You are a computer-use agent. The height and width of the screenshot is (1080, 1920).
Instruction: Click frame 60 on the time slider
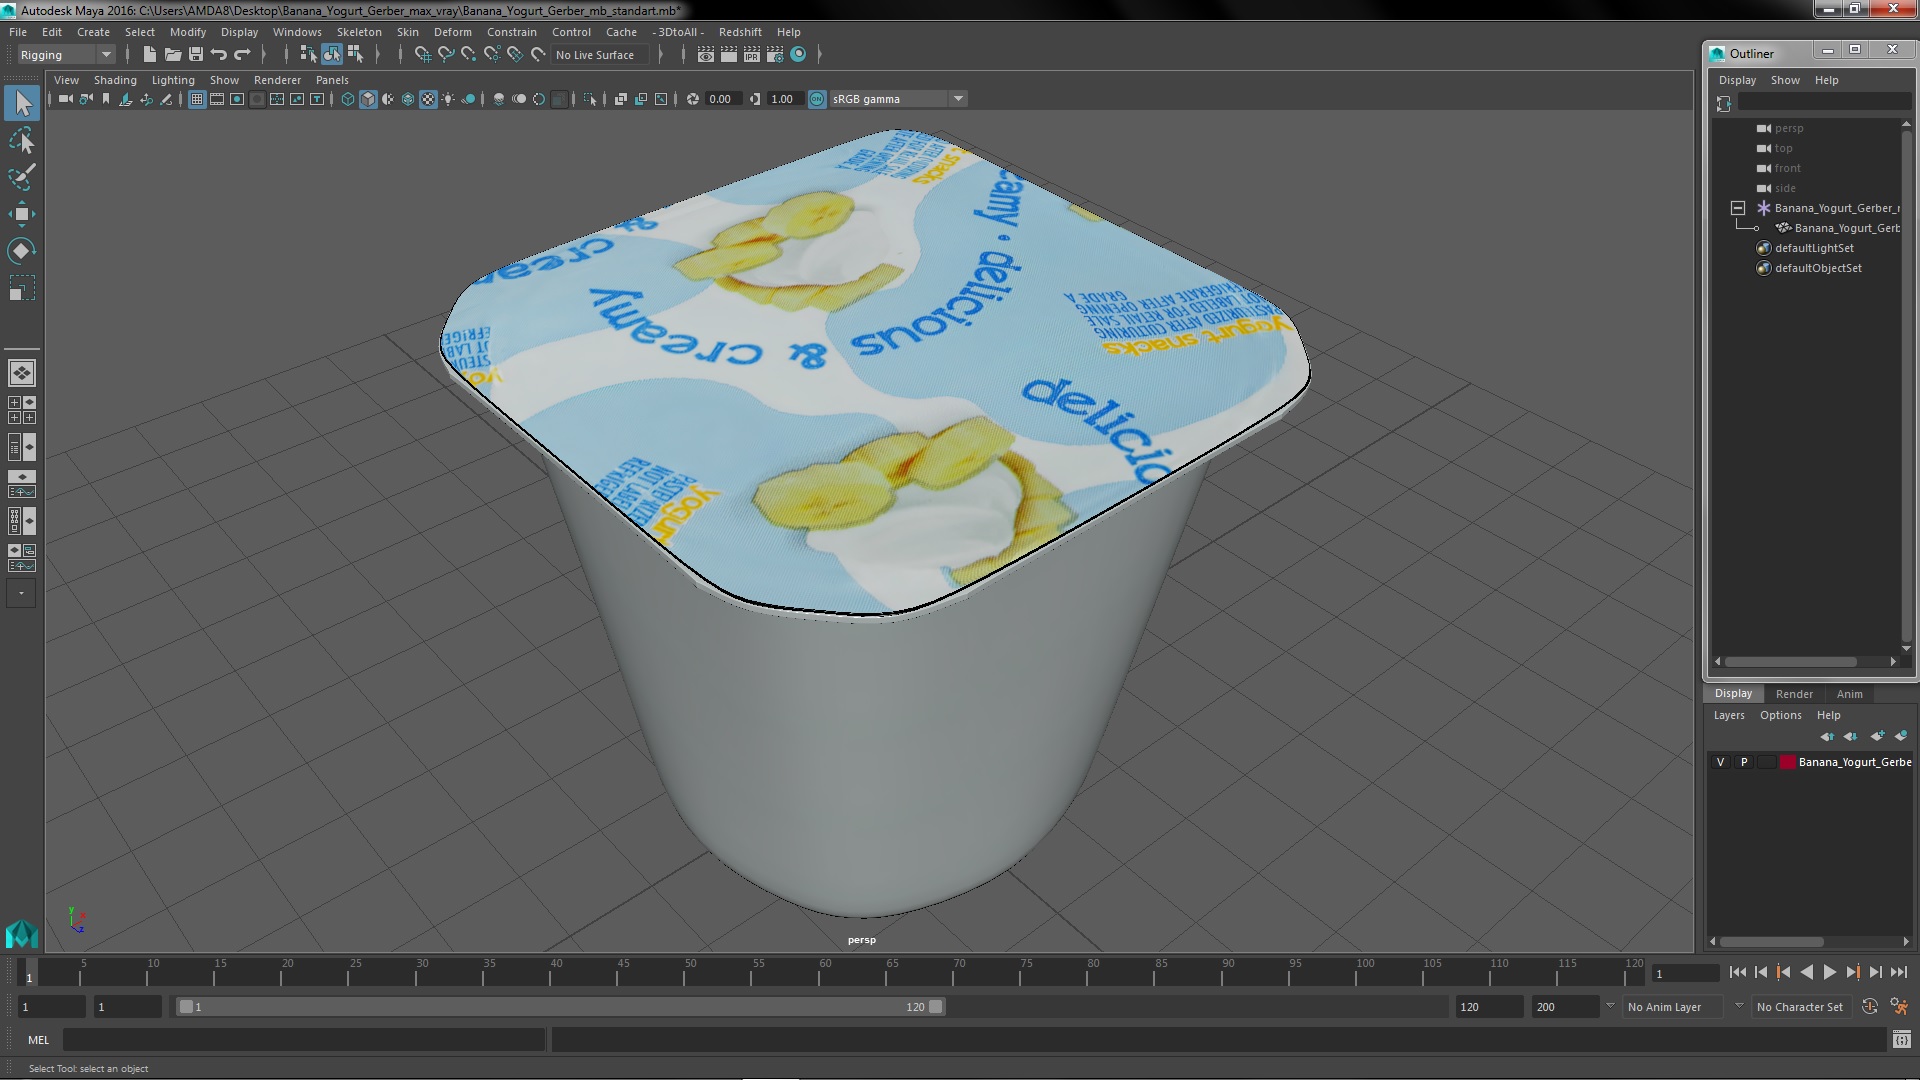pyautogui.click(x=825, y=972)
